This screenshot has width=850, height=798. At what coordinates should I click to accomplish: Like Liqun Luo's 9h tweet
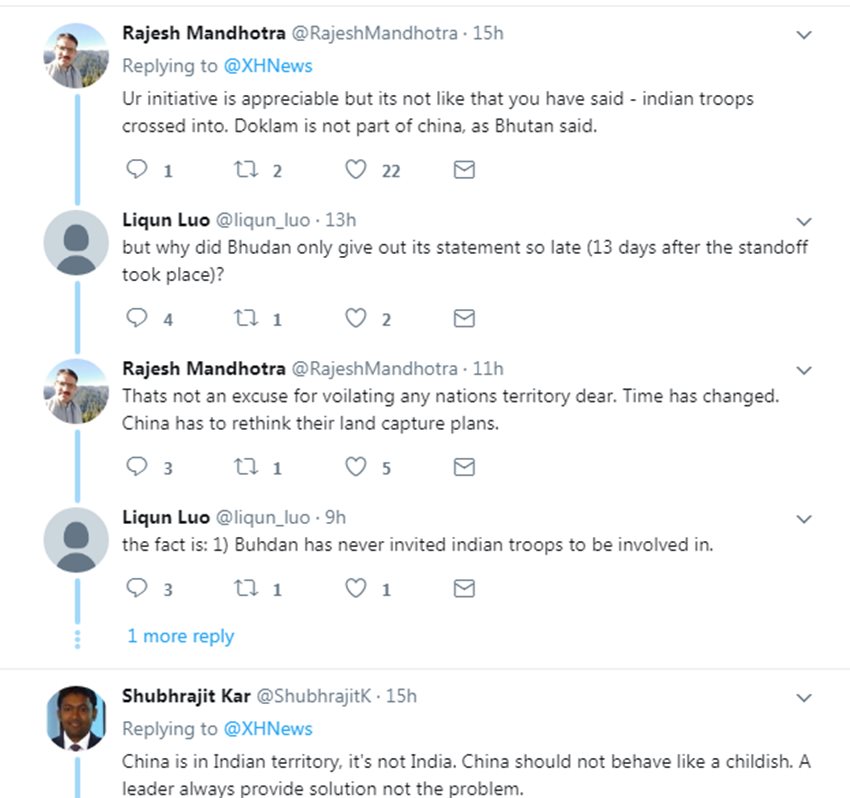pyautogui.click(x=356, y=588)
